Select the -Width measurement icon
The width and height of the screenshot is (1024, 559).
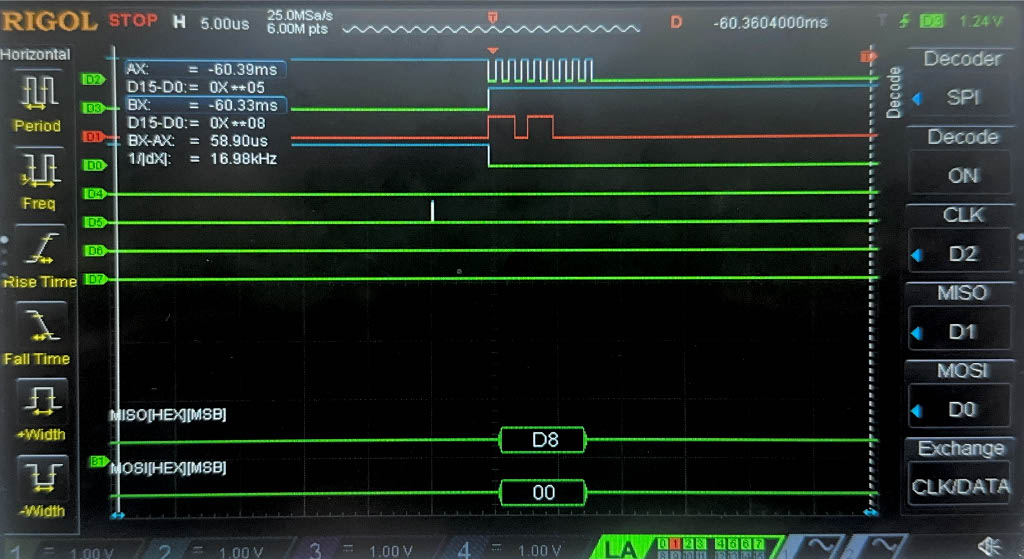(x=37, y=477)
